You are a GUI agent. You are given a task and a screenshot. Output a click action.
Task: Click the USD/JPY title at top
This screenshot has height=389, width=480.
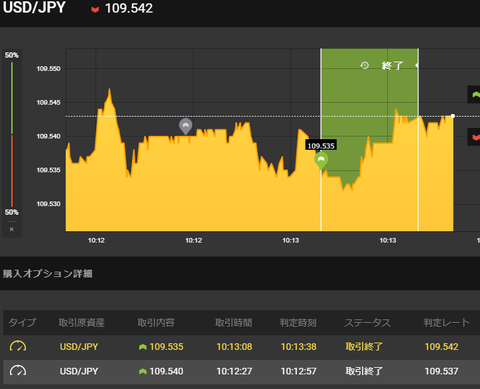[34, 8]
